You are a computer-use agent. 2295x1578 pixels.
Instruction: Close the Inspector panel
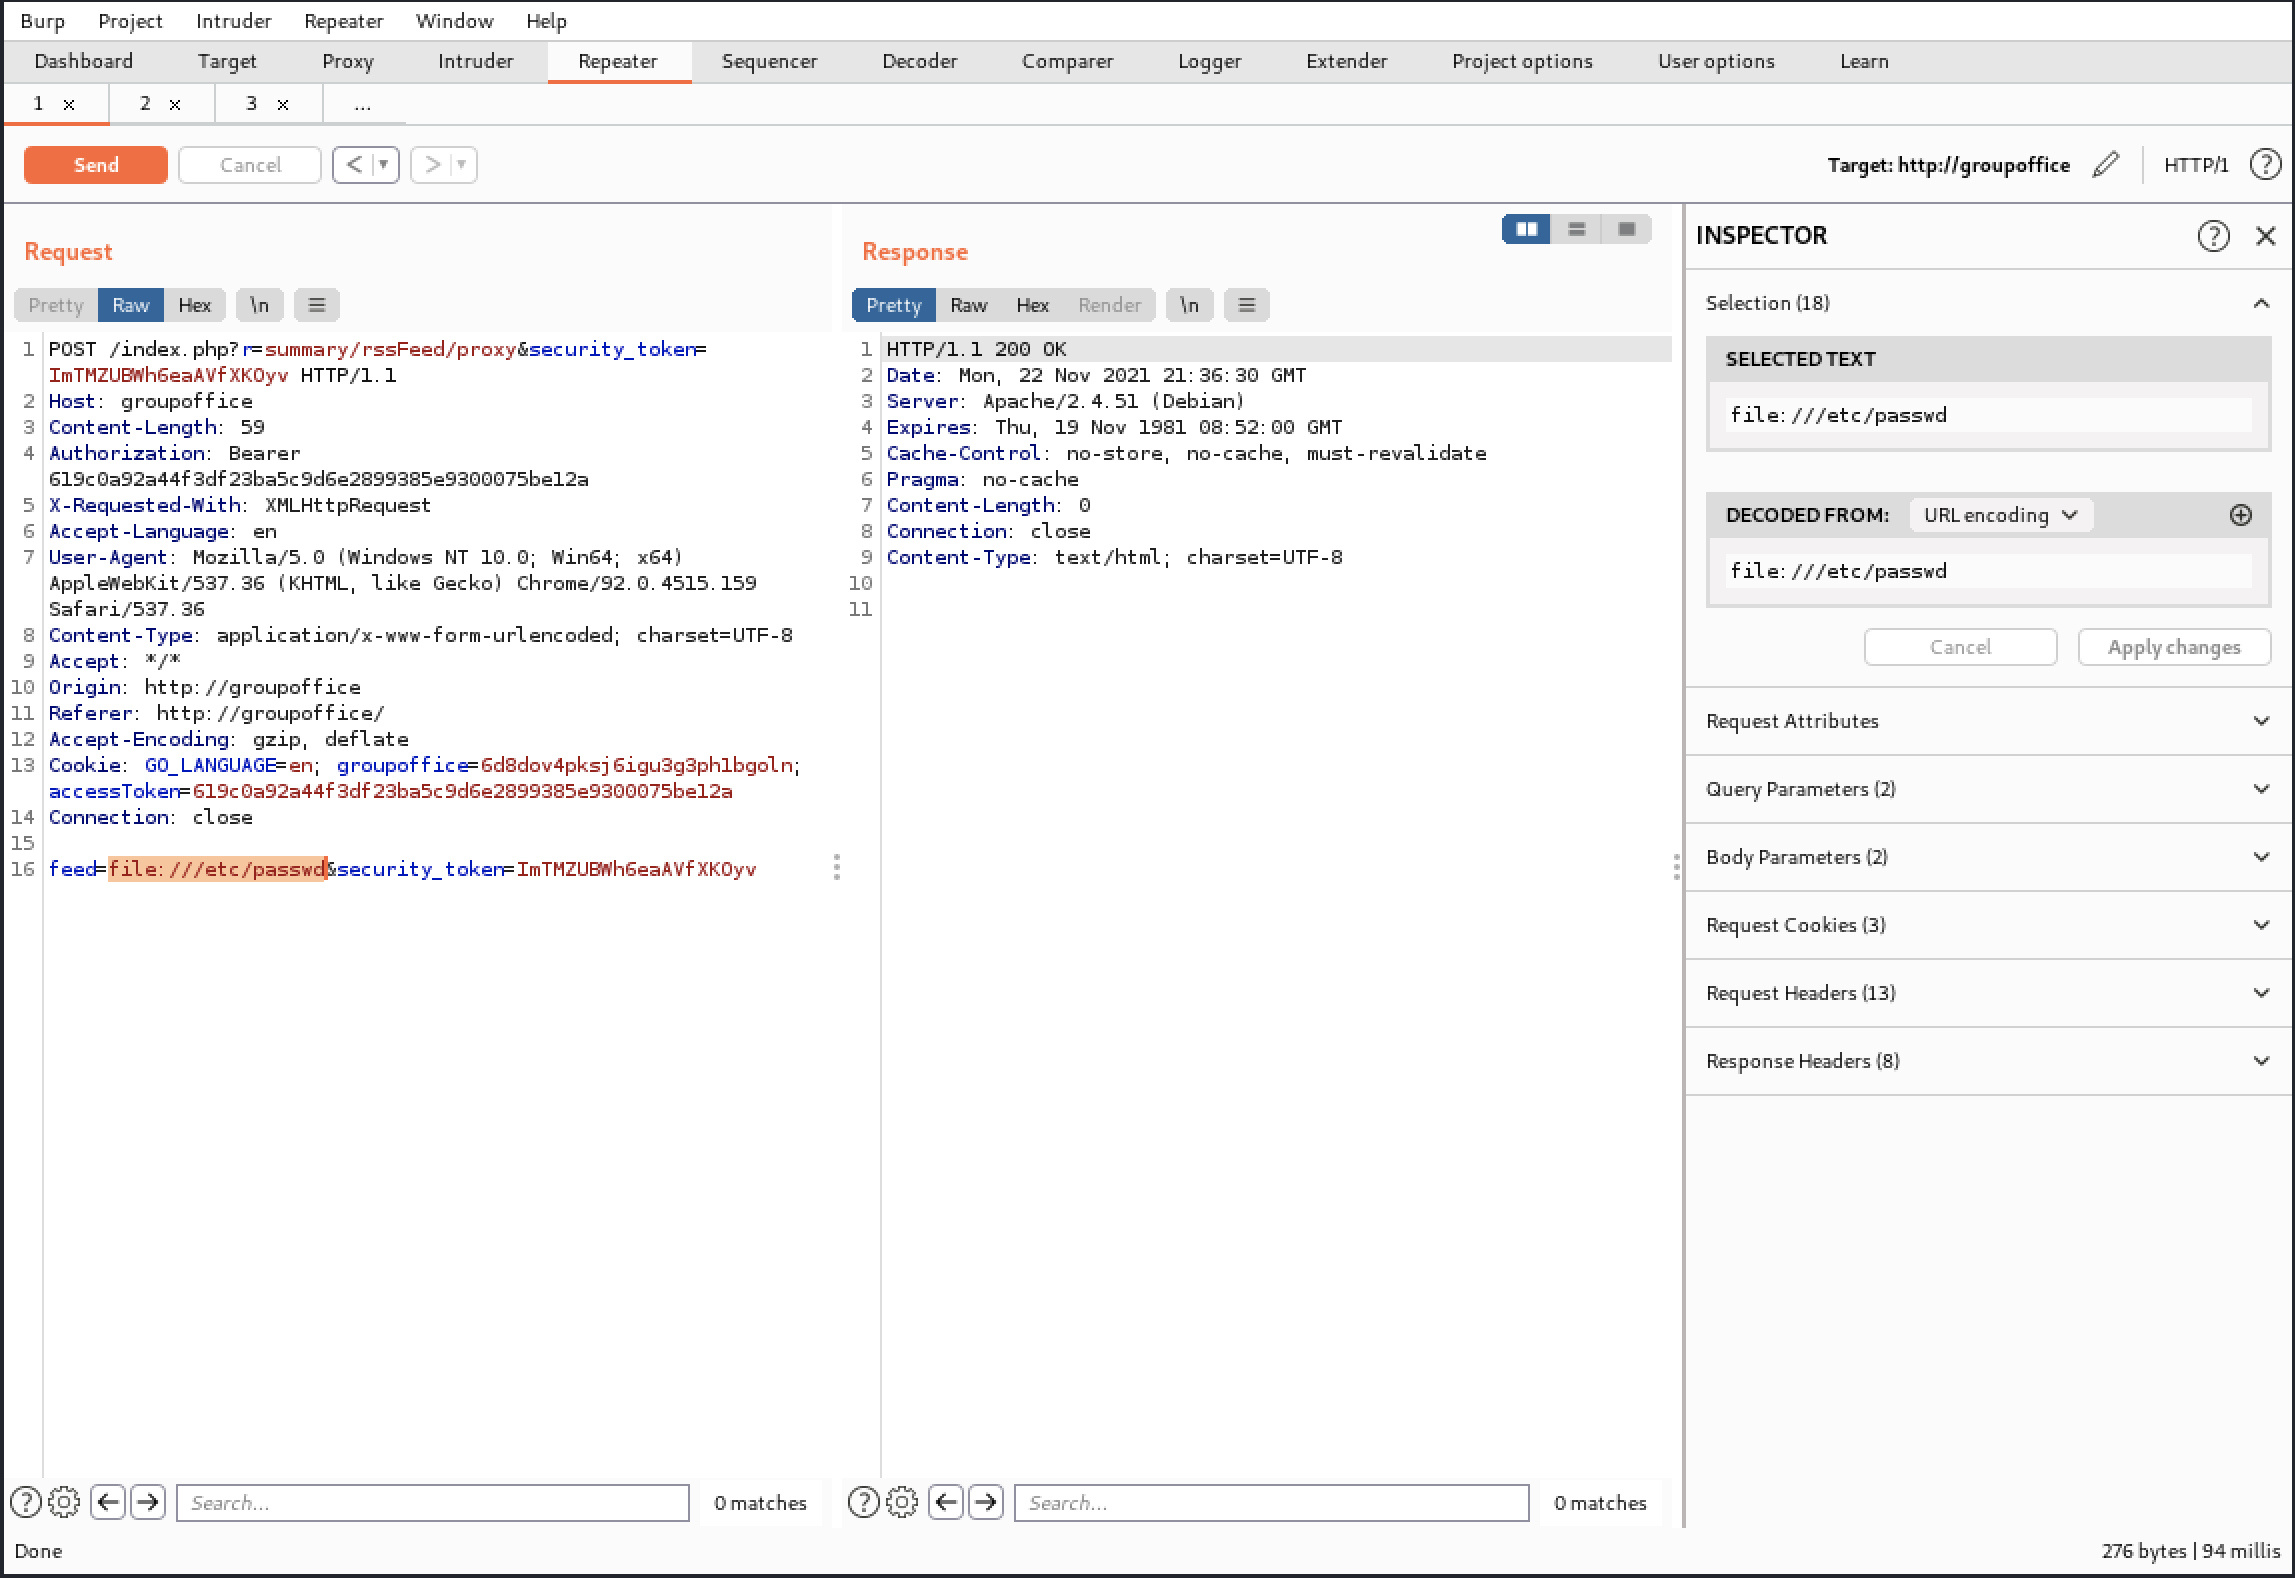2265,236
